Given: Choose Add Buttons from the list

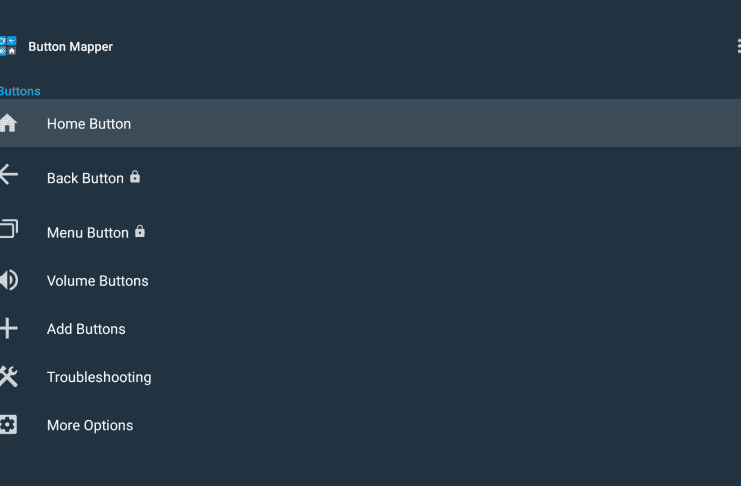Looking at the screenshot, I should coord(370,329).
